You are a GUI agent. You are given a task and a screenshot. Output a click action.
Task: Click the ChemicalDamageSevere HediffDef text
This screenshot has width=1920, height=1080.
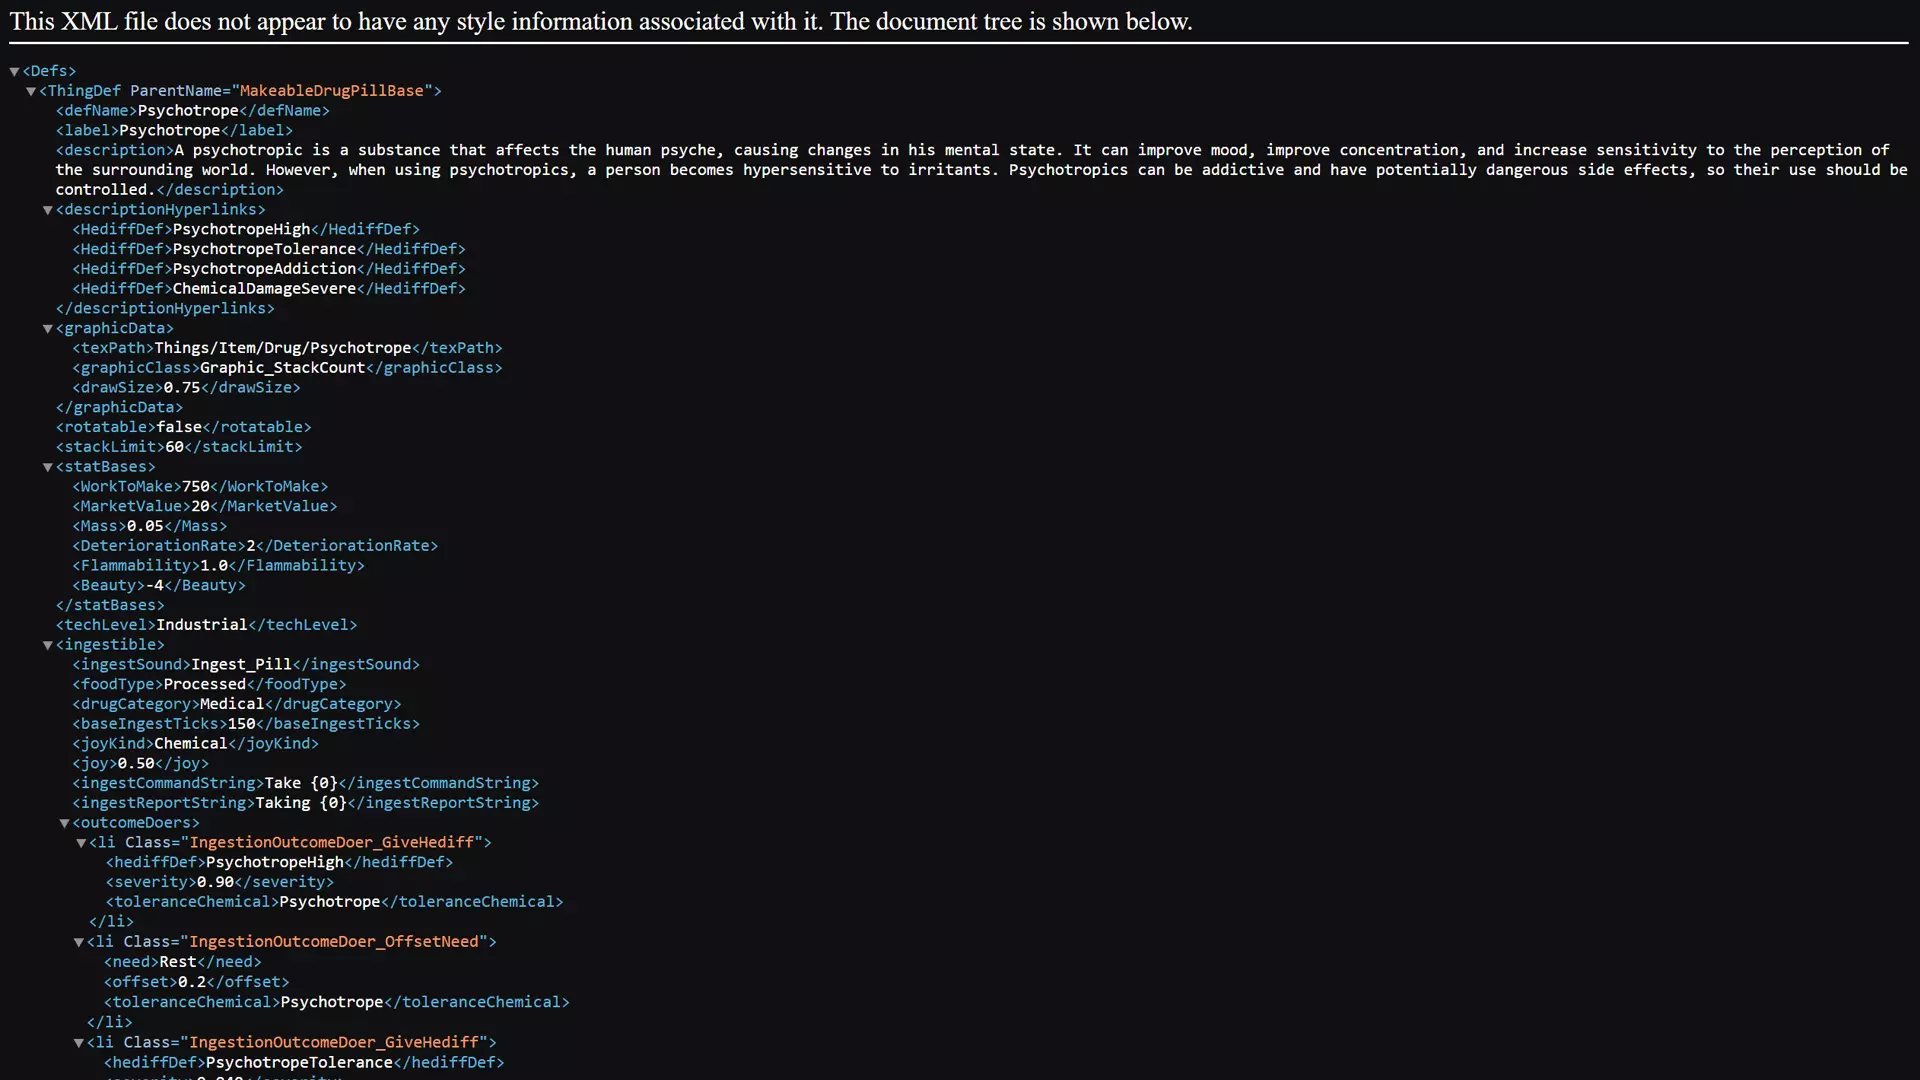[x=264, y=288]
